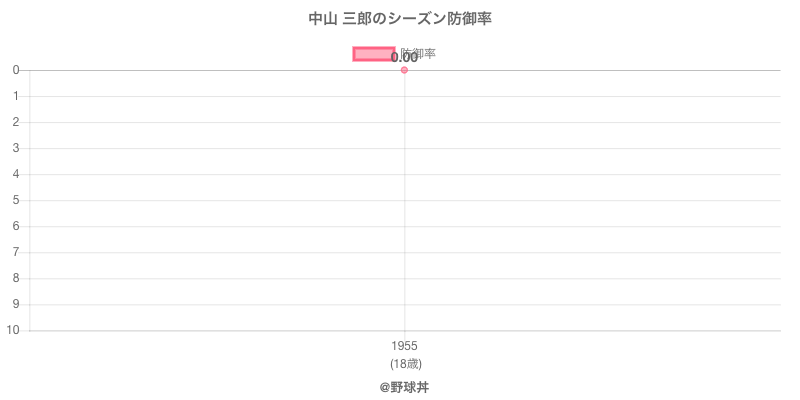The height and width of the screenshot is (400, 800).
Task: Click y-axis label 4
Action: click(16, 174)
